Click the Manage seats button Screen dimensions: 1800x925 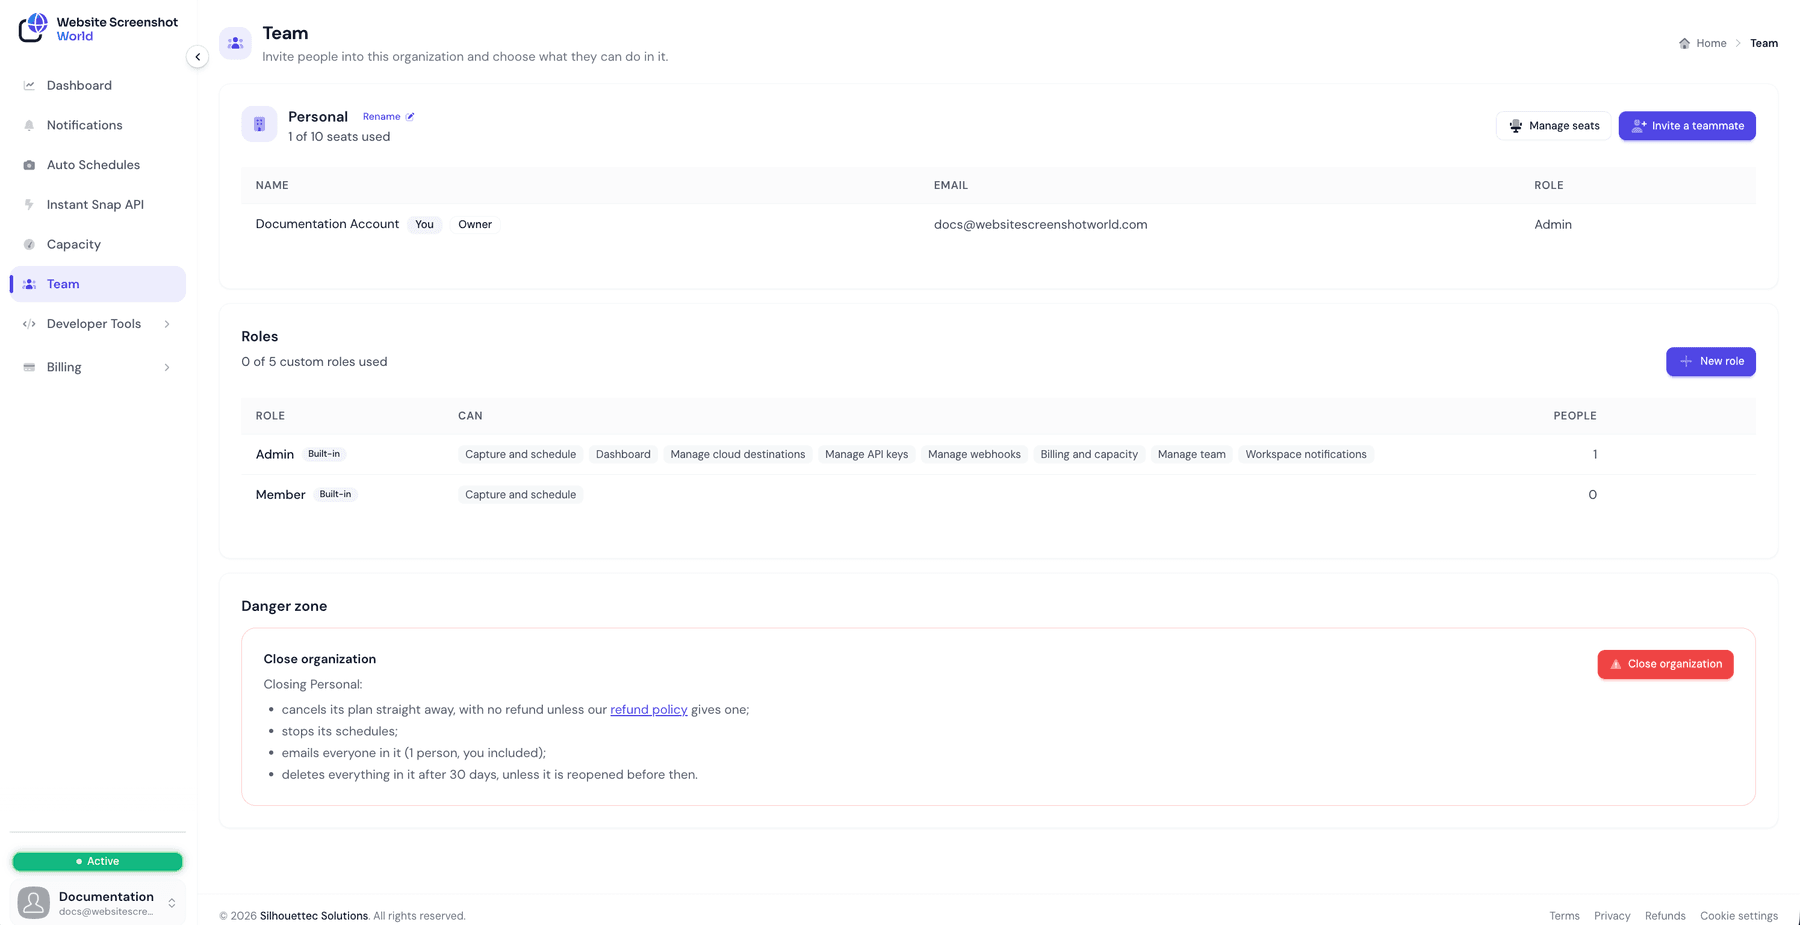pyautogui.click(x=1554, y=126)
